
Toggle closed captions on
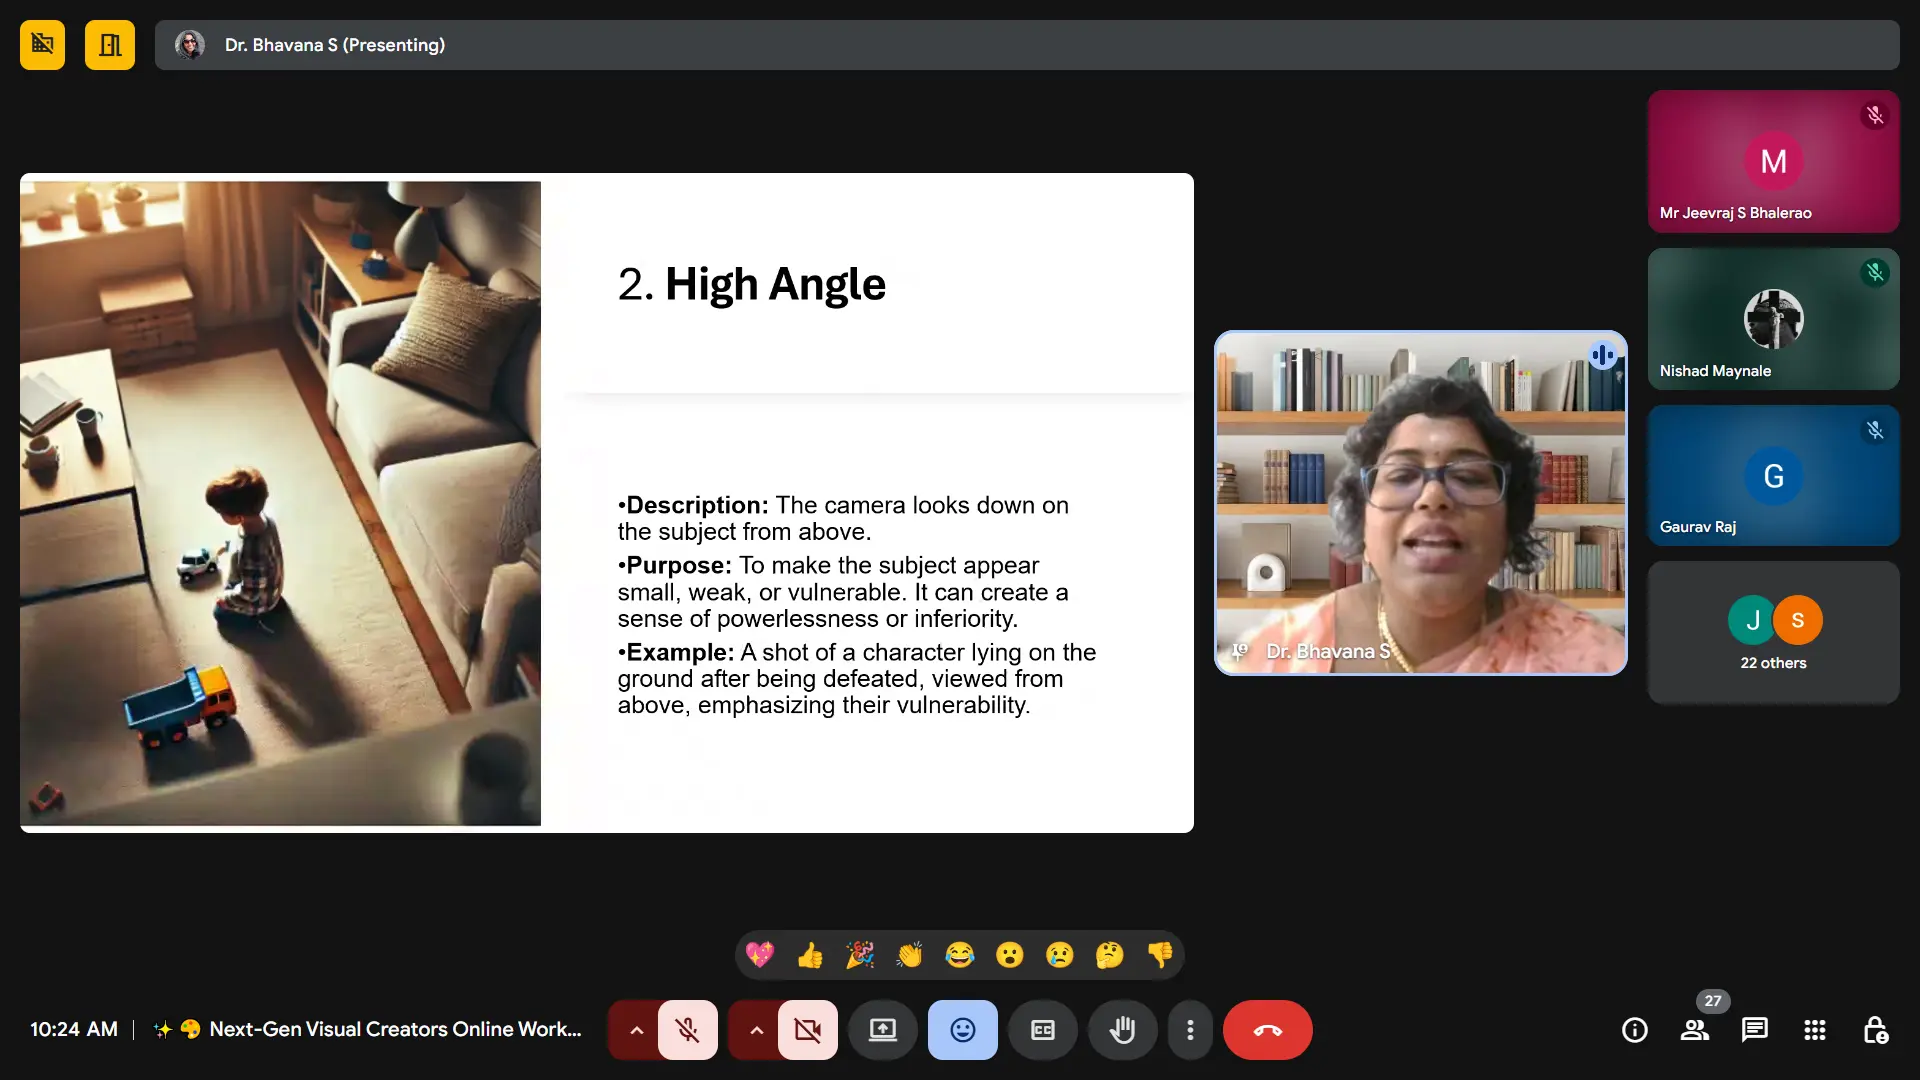point(1042,1030)
